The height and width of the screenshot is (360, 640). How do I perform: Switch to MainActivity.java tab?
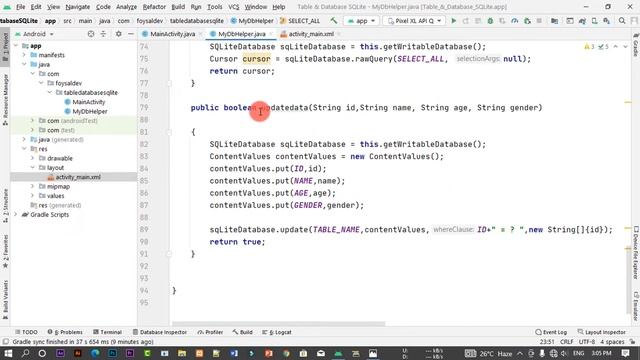[x=172, y=34]
